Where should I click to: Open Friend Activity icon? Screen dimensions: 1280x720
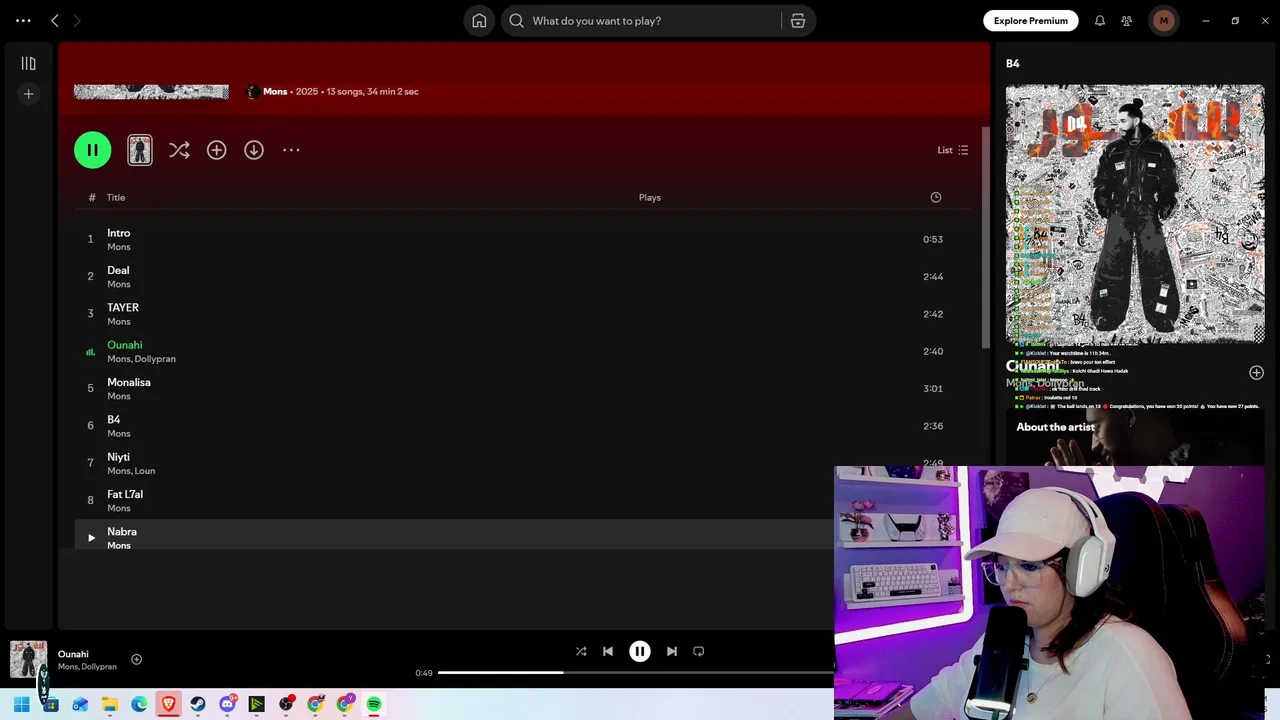pos(1127,21)
